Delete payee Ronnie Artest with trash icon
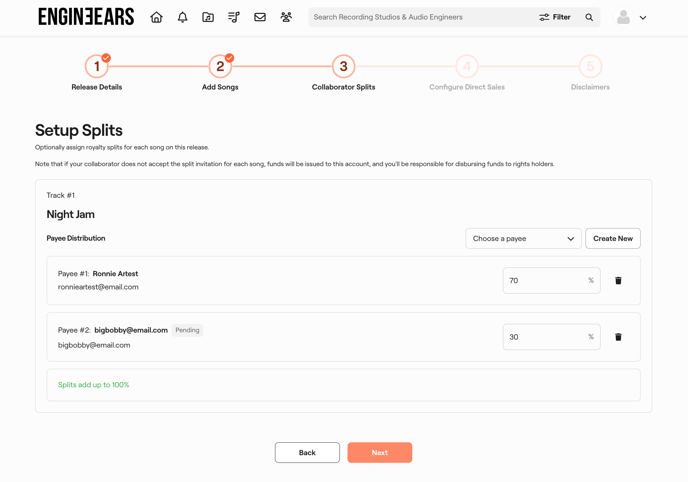The width and height of the screenshot is (688, 482). [618, 281]
